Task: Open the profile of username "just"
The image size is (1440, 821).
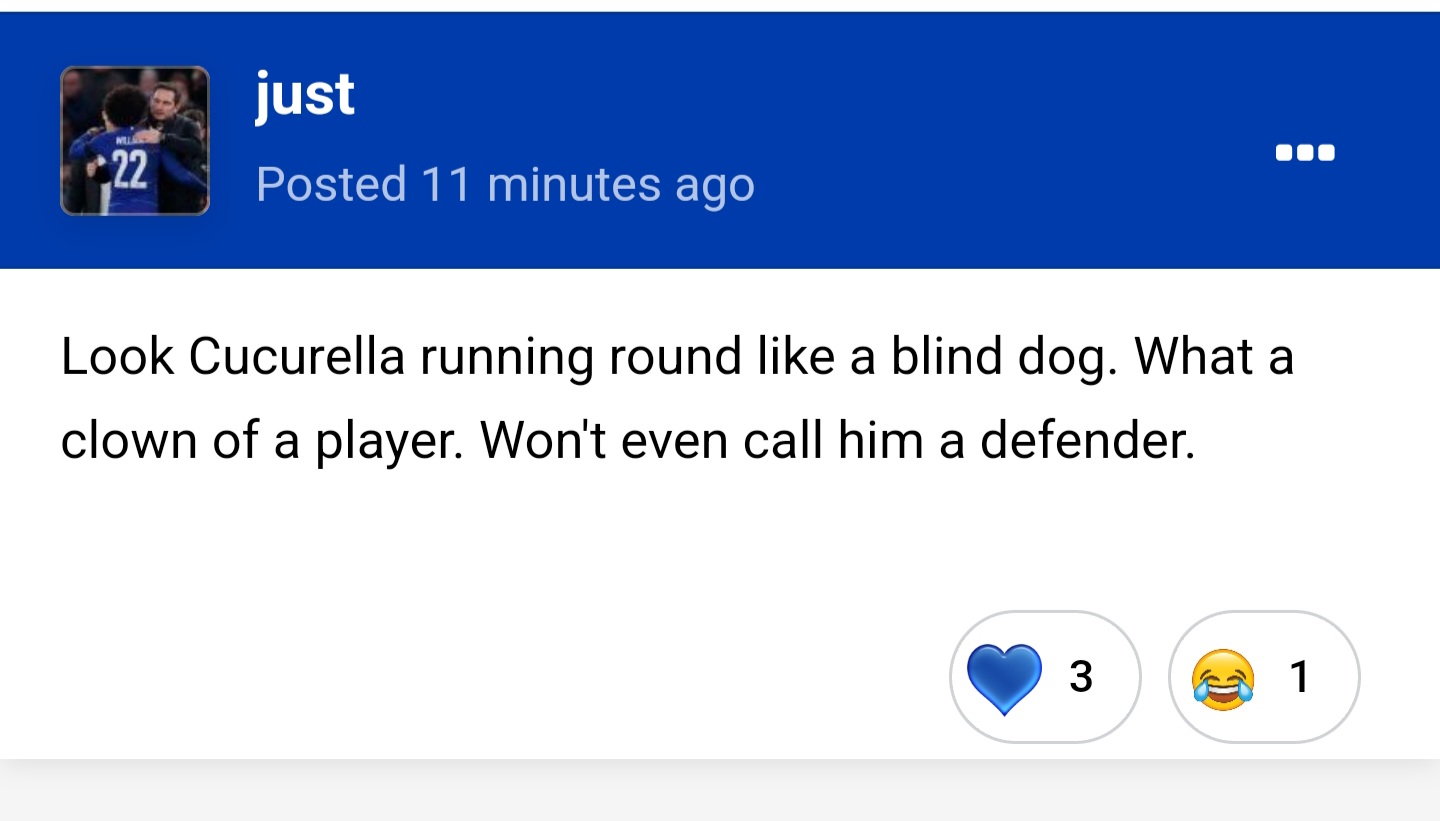Action: (305, 96)
